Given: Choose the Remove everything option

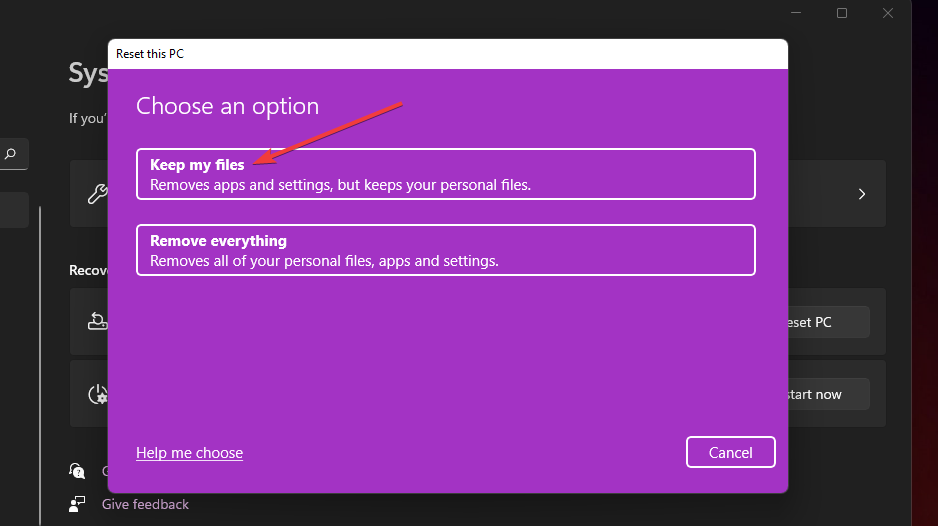Looking at the screenshot, I should click(446, 250).
